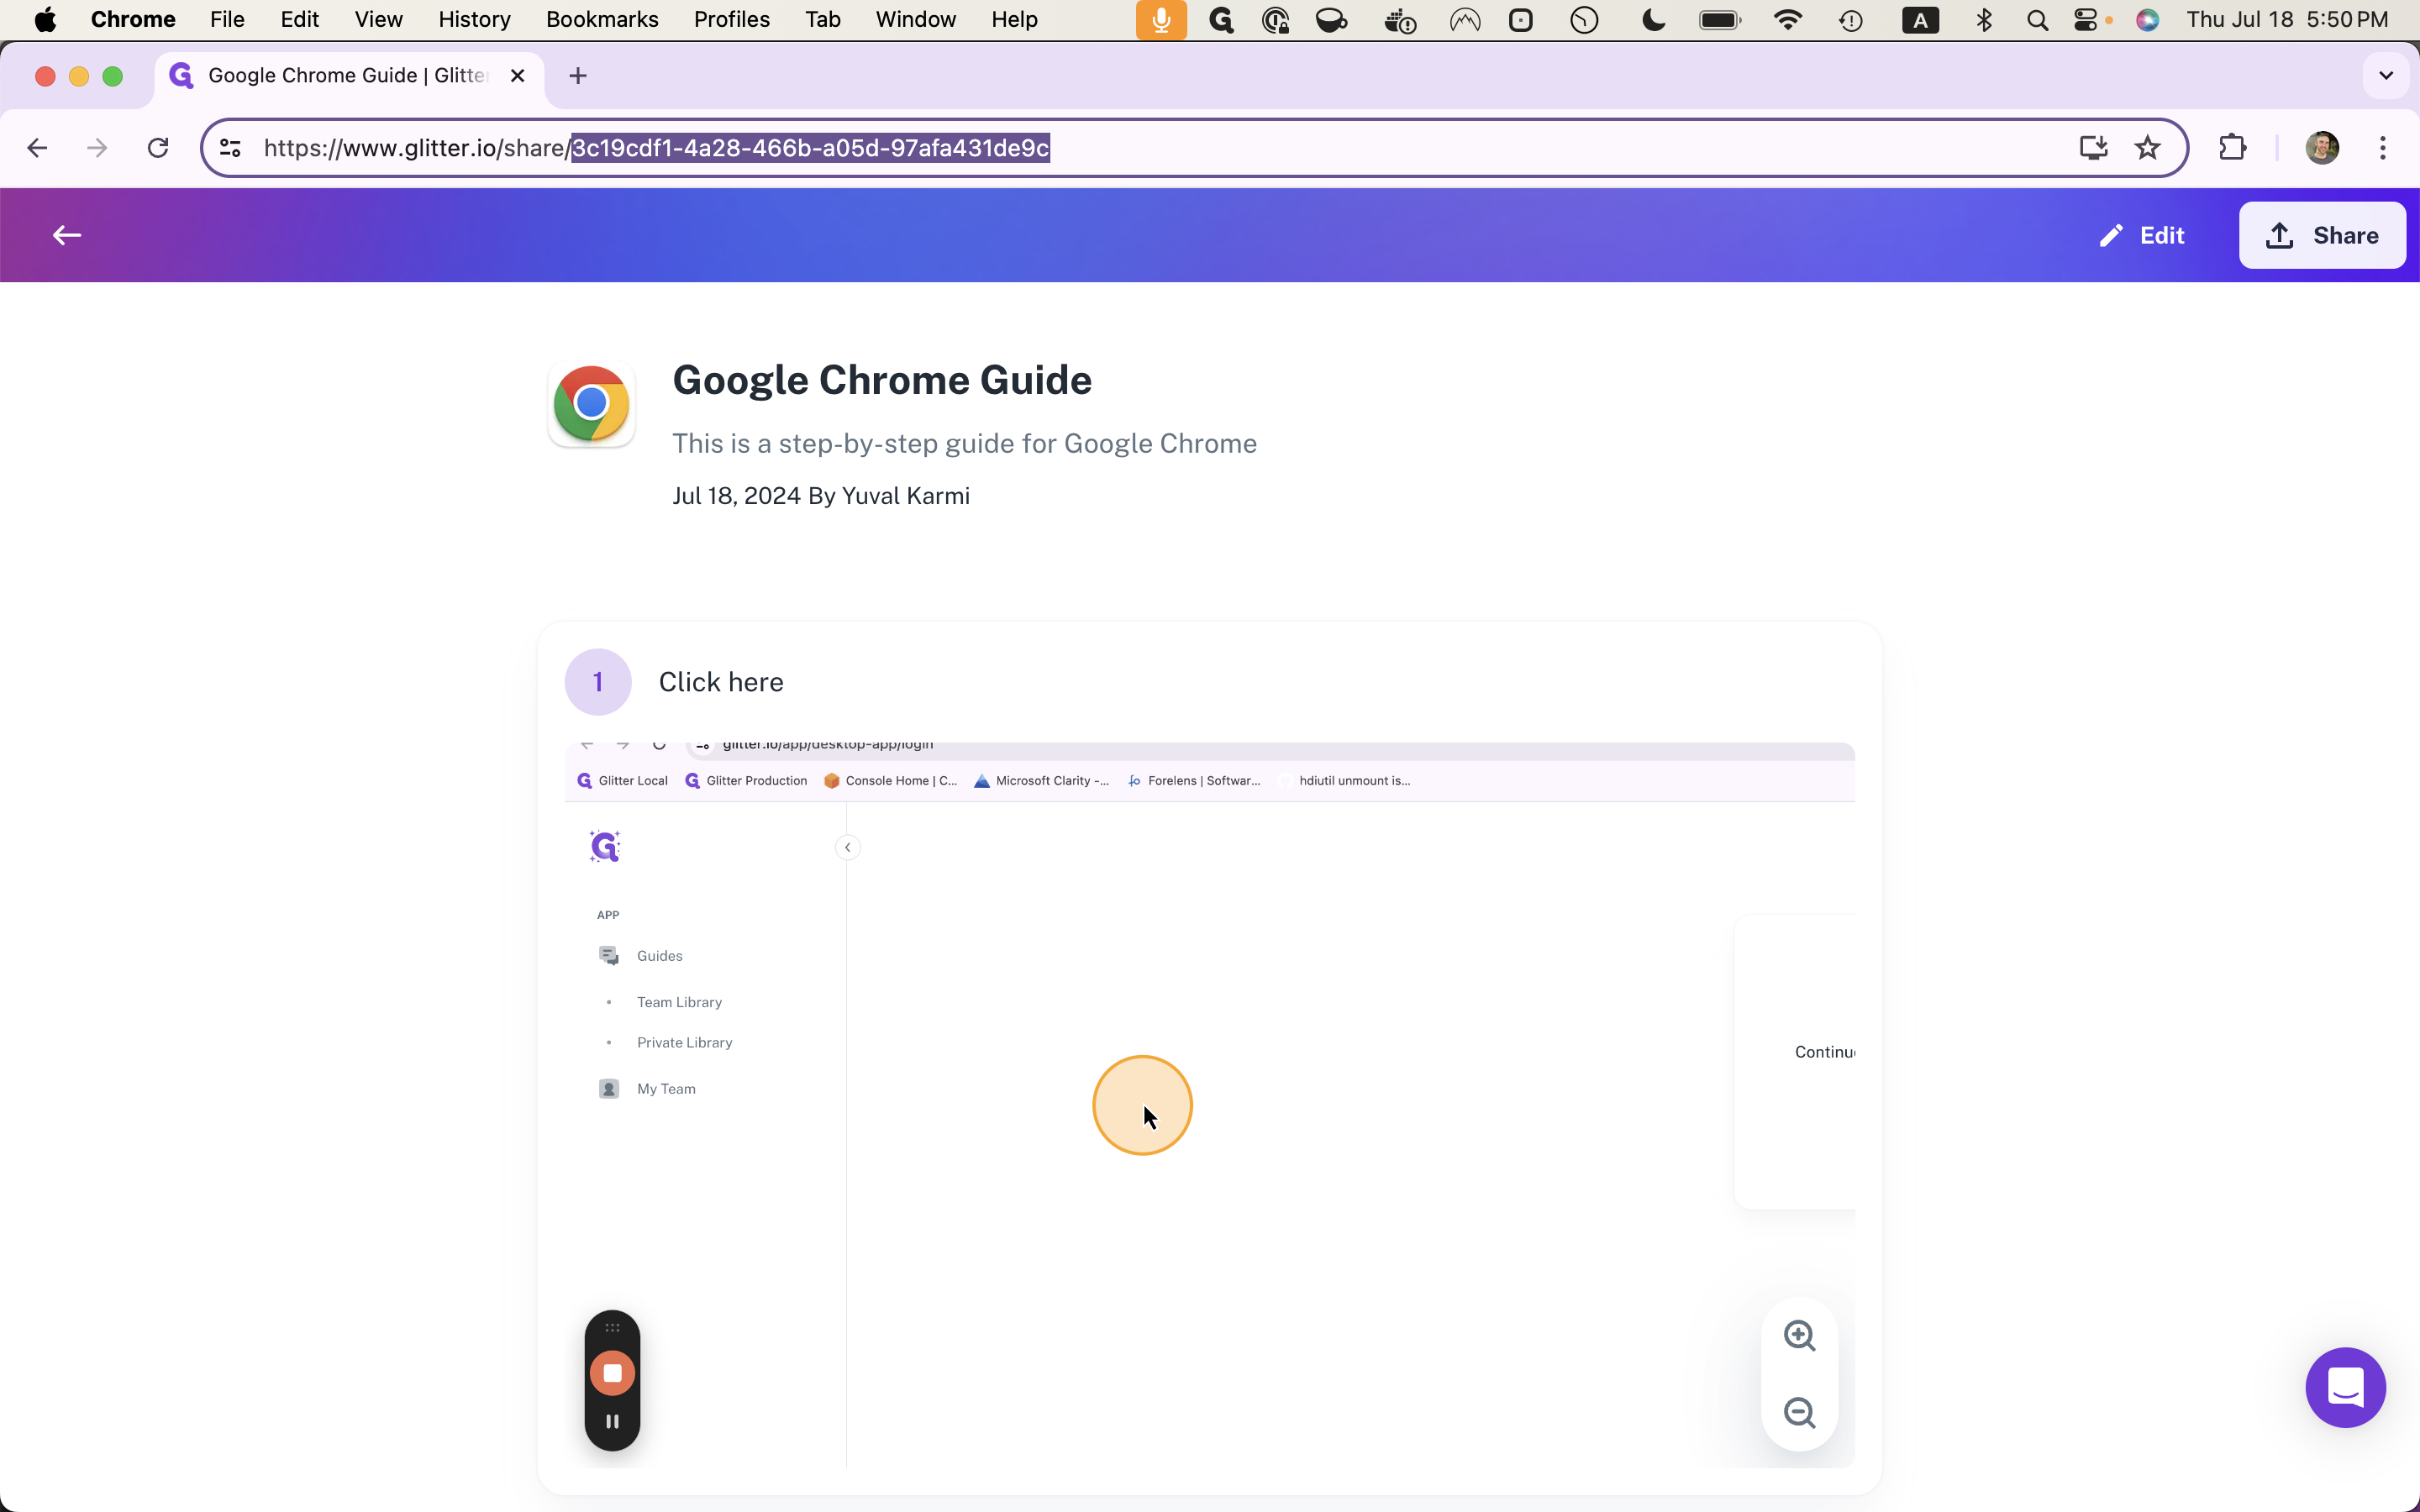
Task: Expand the tab search dropdown arrow
Action: click(2385, 76)
